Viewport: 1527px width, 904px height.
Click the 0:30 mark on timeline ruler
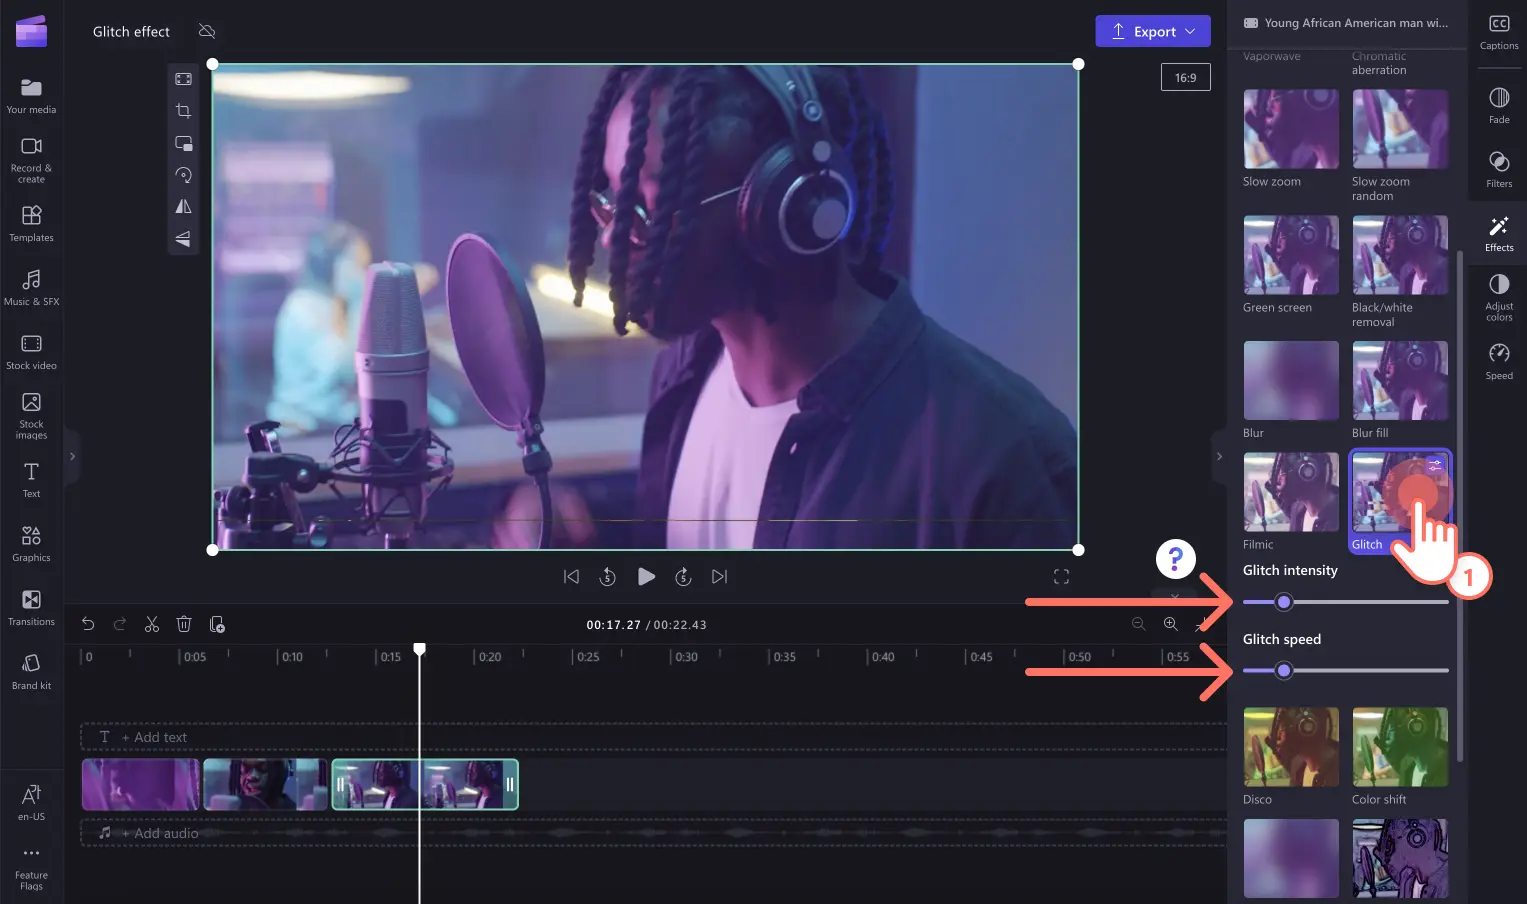click(686, 657)
